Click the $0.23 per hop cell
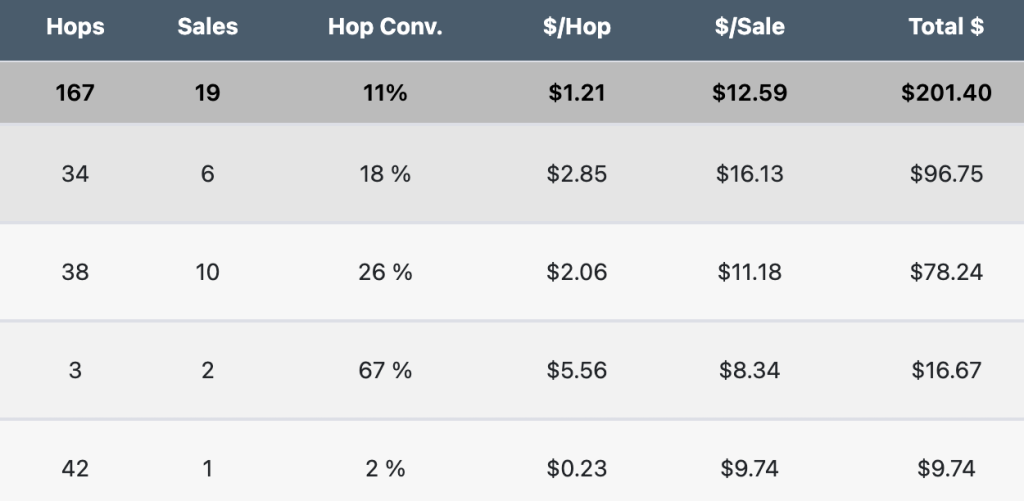 click(x=577, y=468)
